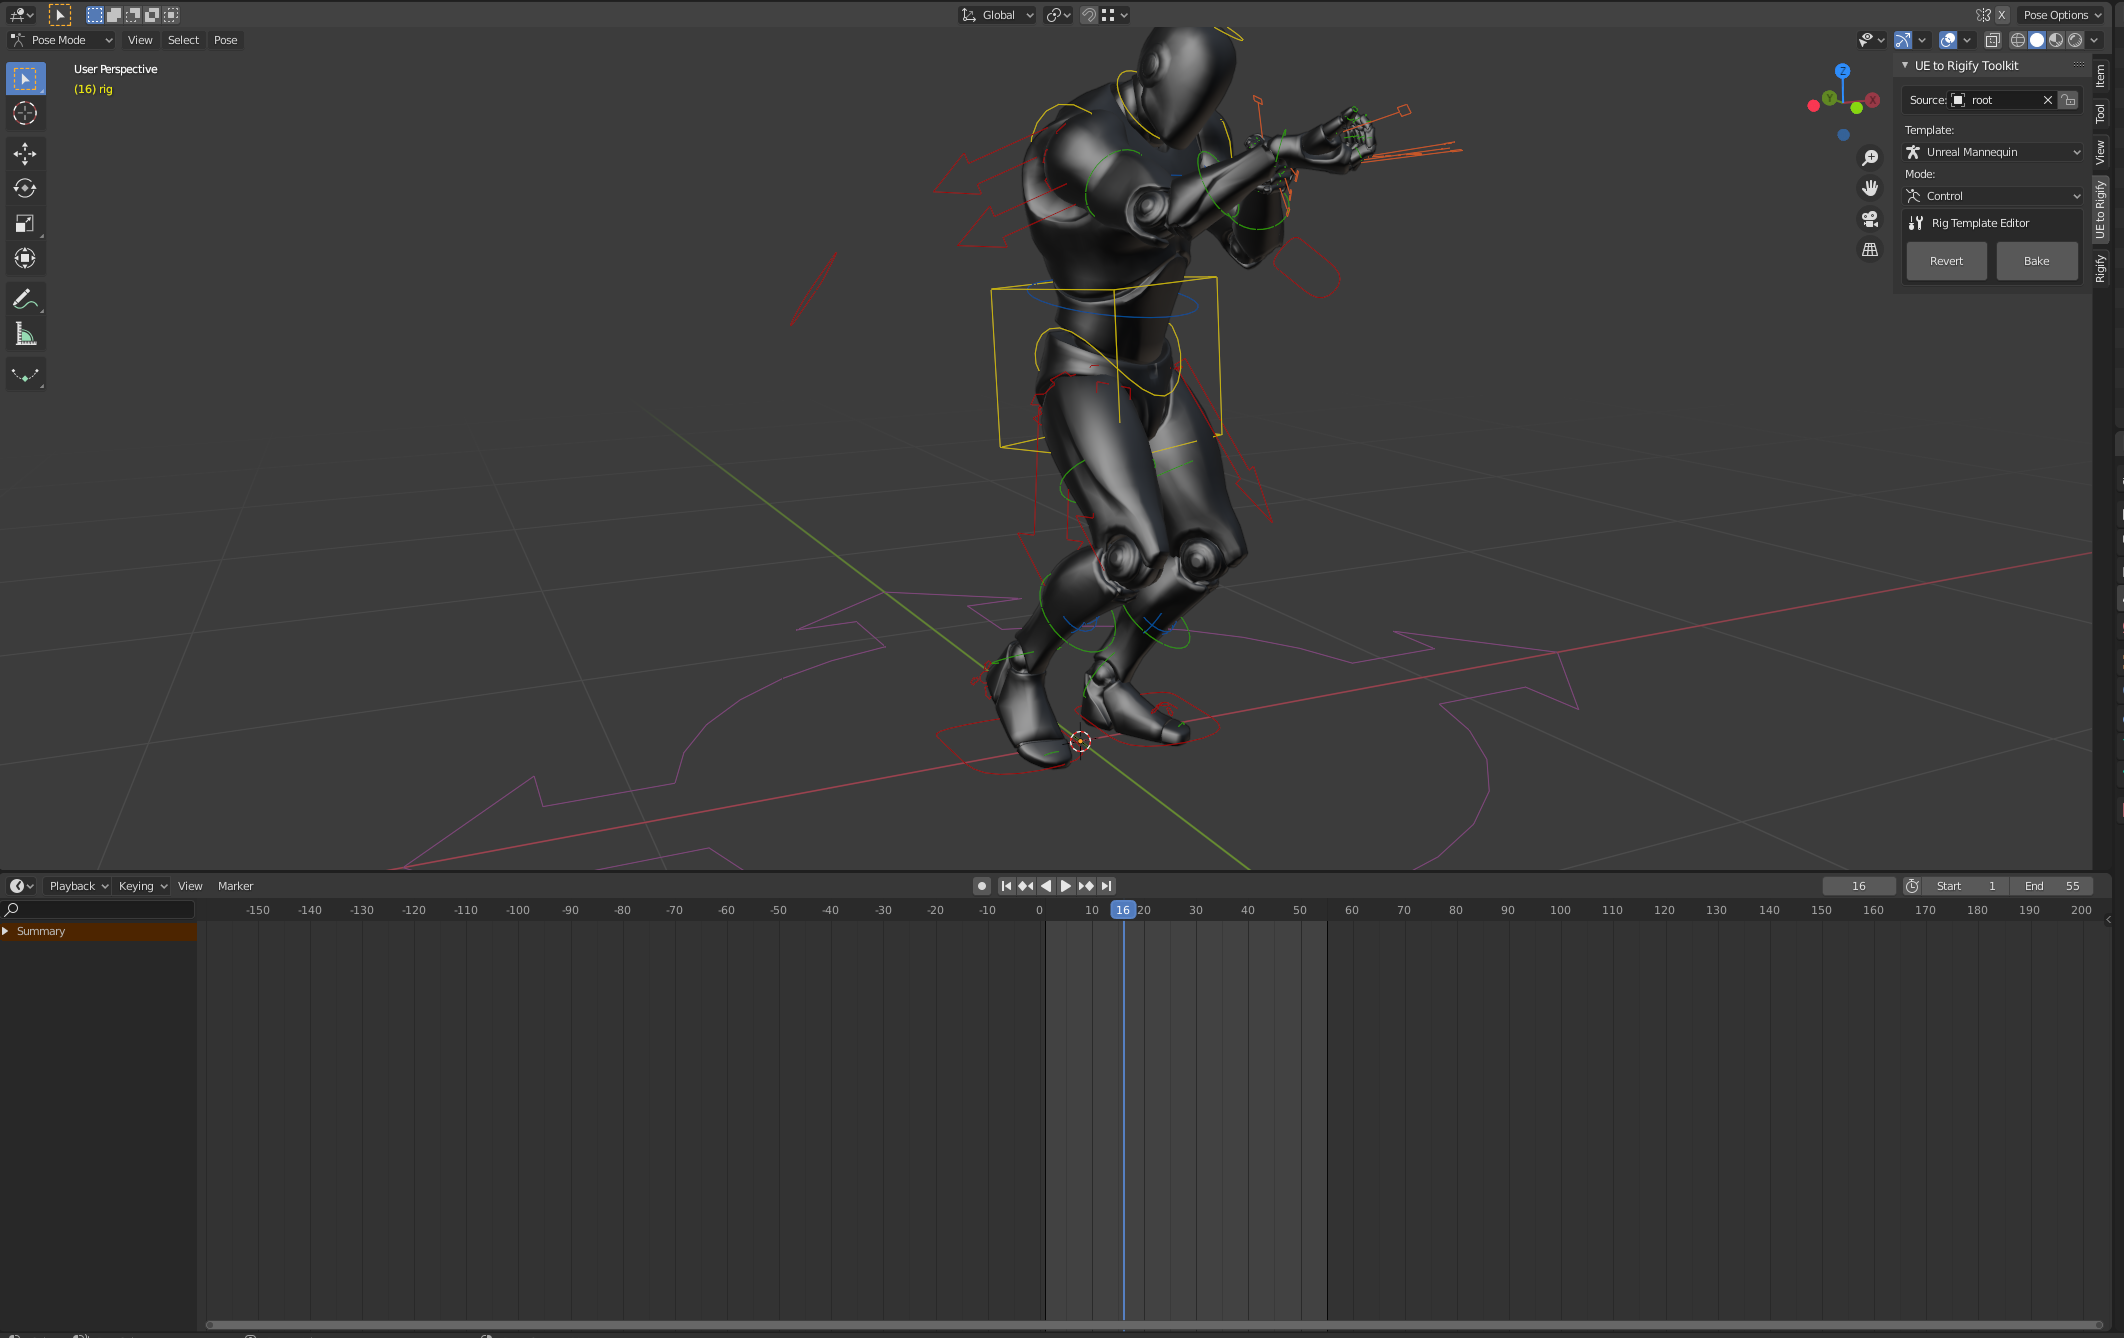Toggle X-ray view mode
The height and width of the screenshot is (1338, 2124).
tap(1992, 40)
